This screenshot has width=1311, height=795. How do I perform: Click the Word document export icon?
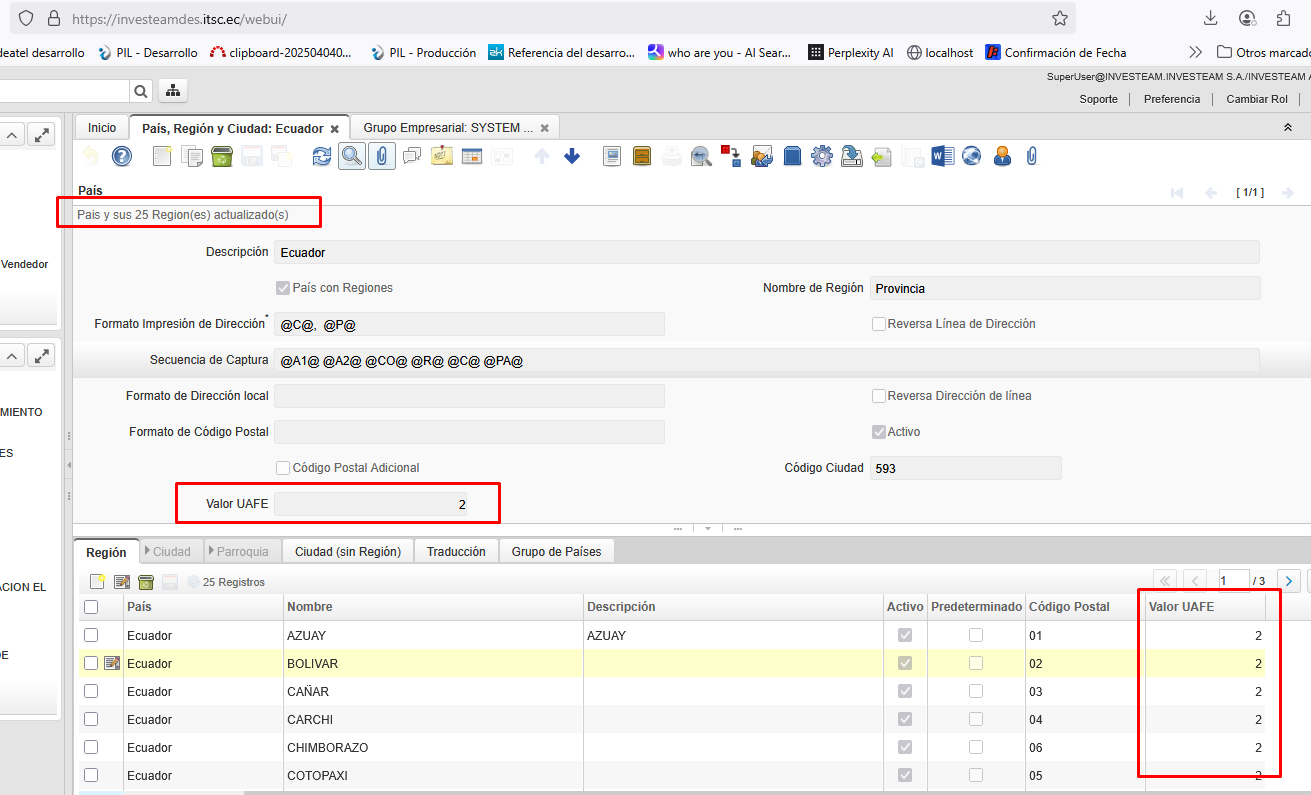941,156
